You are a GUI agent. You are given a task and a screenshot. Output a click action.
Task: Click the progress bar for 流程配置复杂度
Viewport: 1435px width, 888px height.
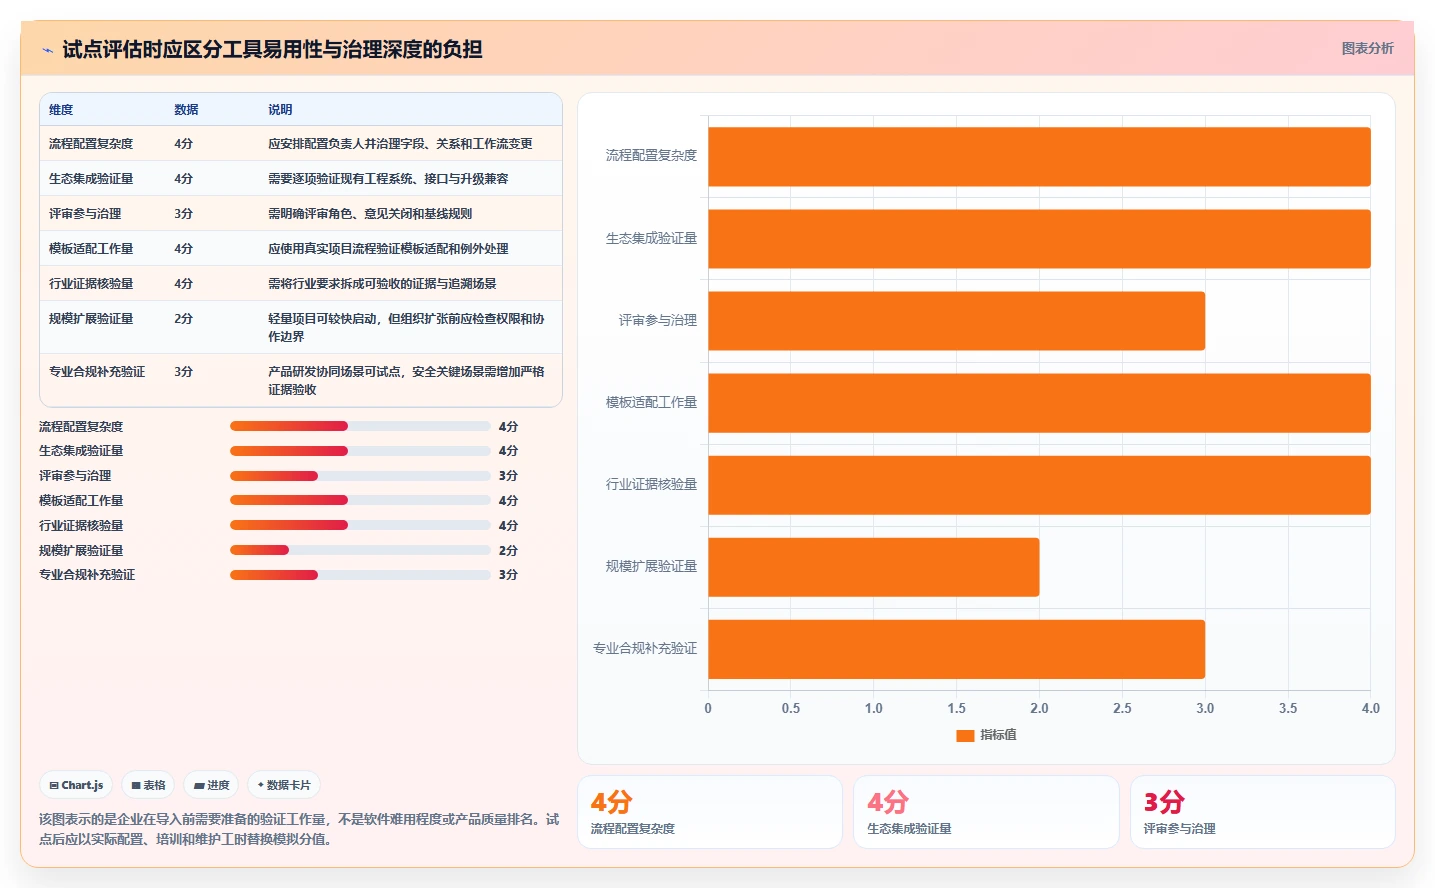pyautogui.click(x=360, y=426)
